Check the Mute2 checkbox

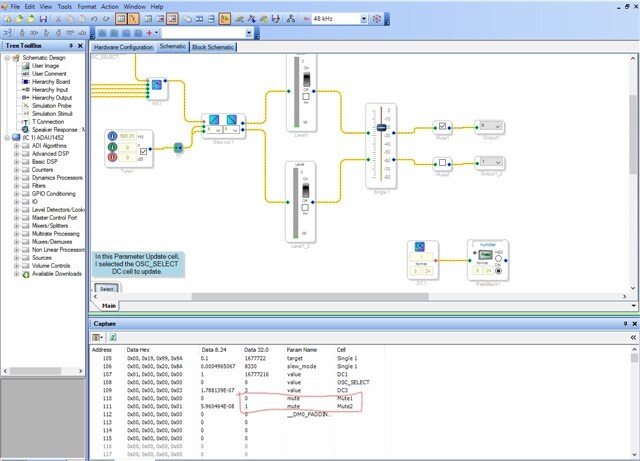442,163
